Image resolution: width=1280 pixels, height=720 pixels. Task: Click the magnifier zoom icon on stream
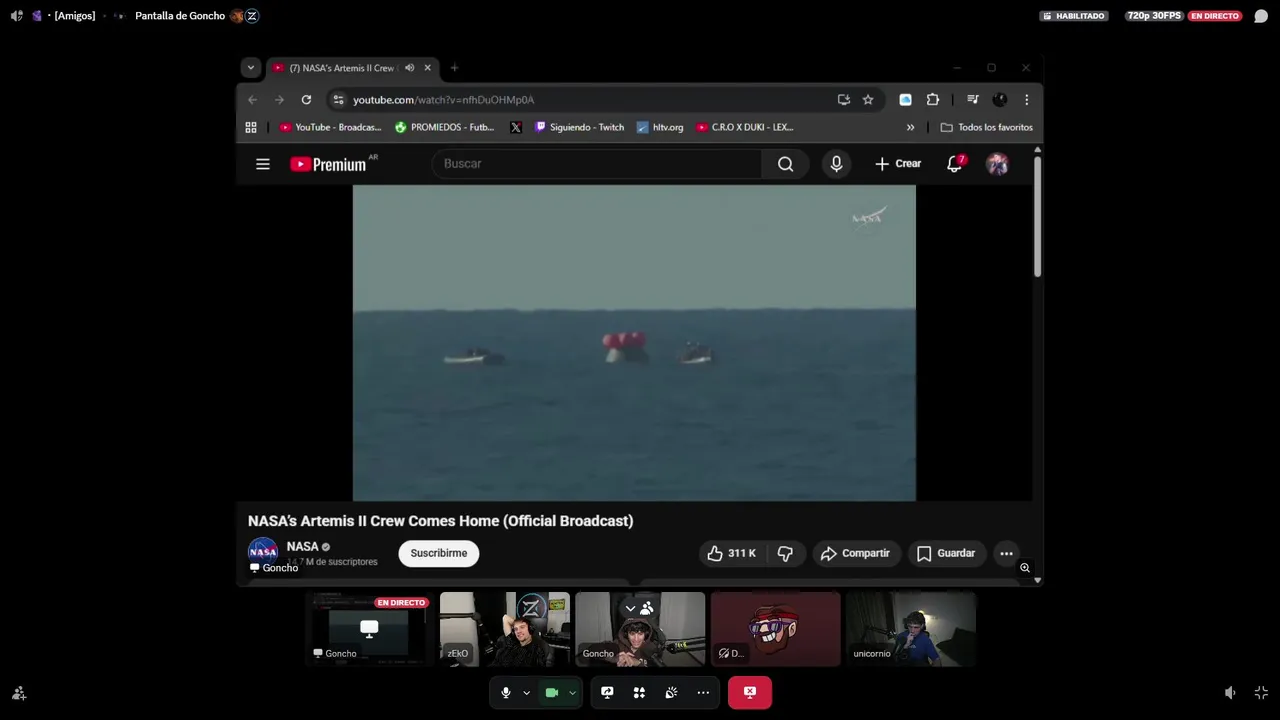(x=1025, y=568)
